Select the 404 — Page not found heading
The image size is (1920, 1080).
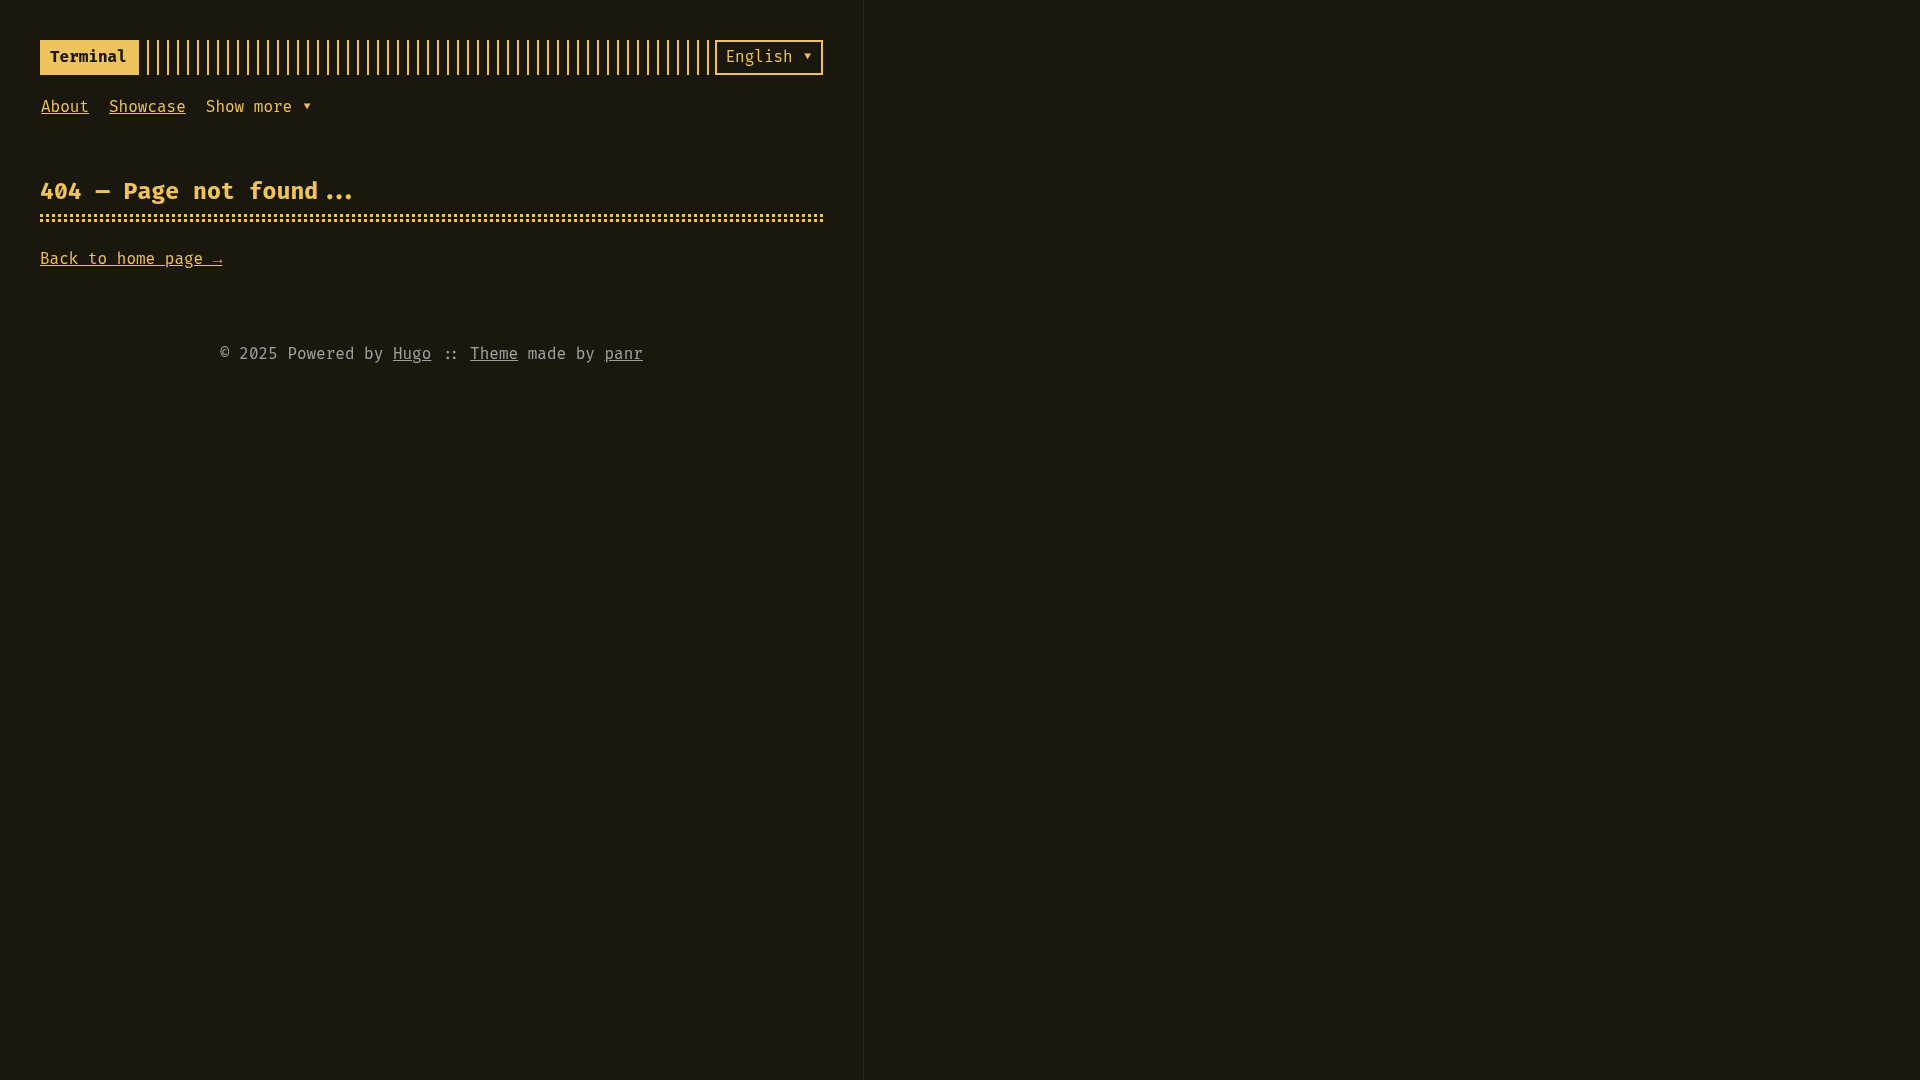(196, 191)
